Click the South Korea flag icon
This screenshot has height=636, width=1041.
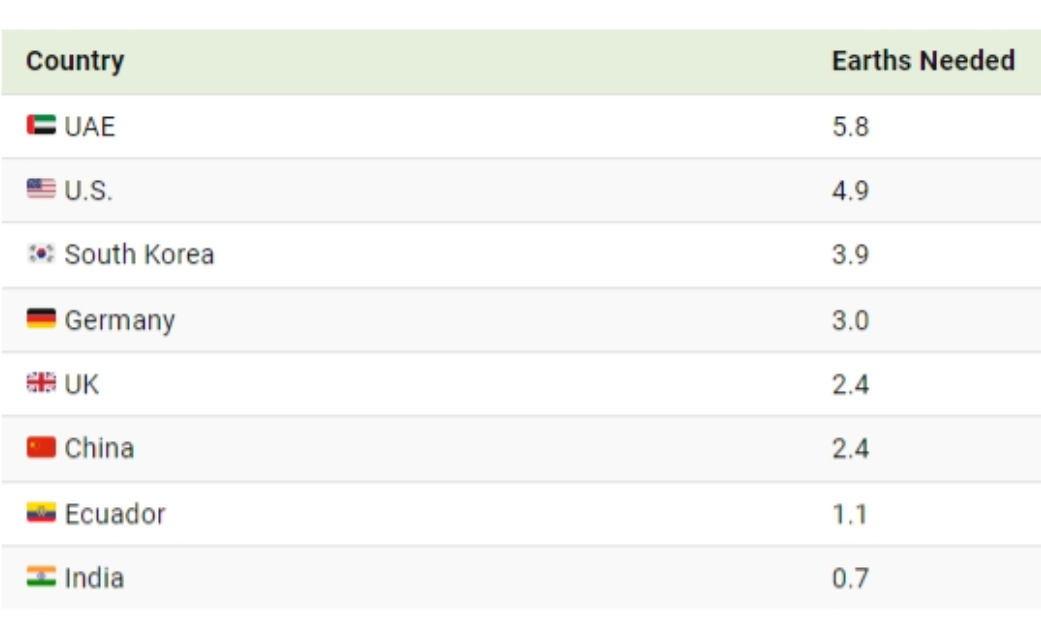(x=41, y=254)
